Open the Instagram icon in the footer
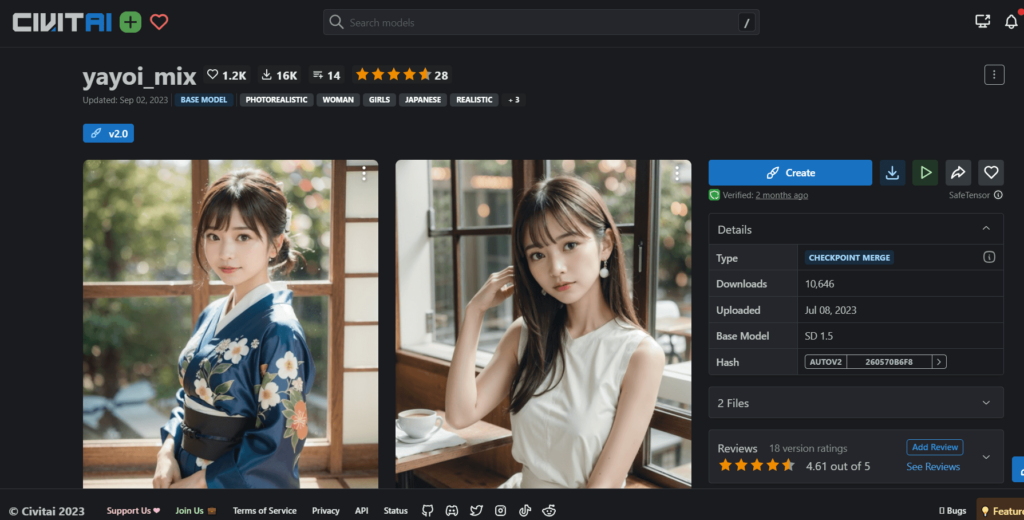1024x520 pixels. [501, 511]
